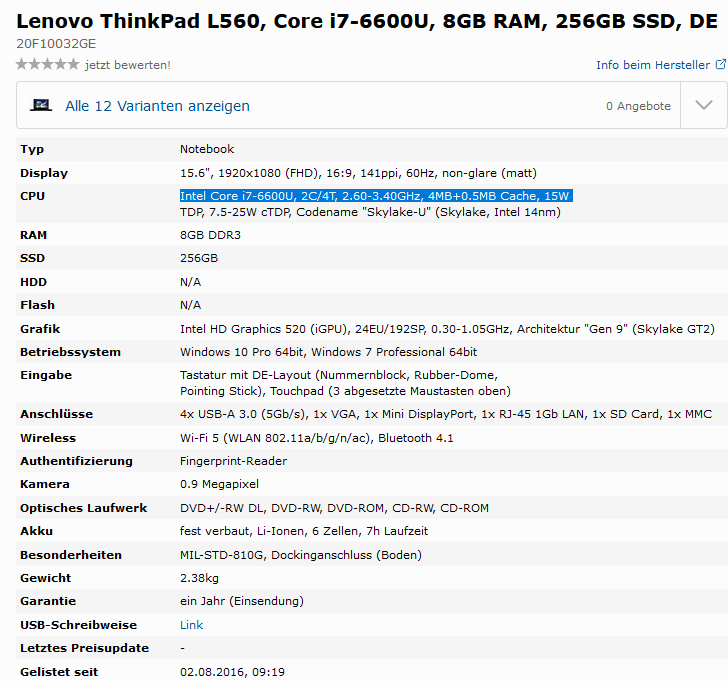Click the Gewicht value '2.38kg'
This screenshot has width=728, height=681.
click(x=199, y=578)
